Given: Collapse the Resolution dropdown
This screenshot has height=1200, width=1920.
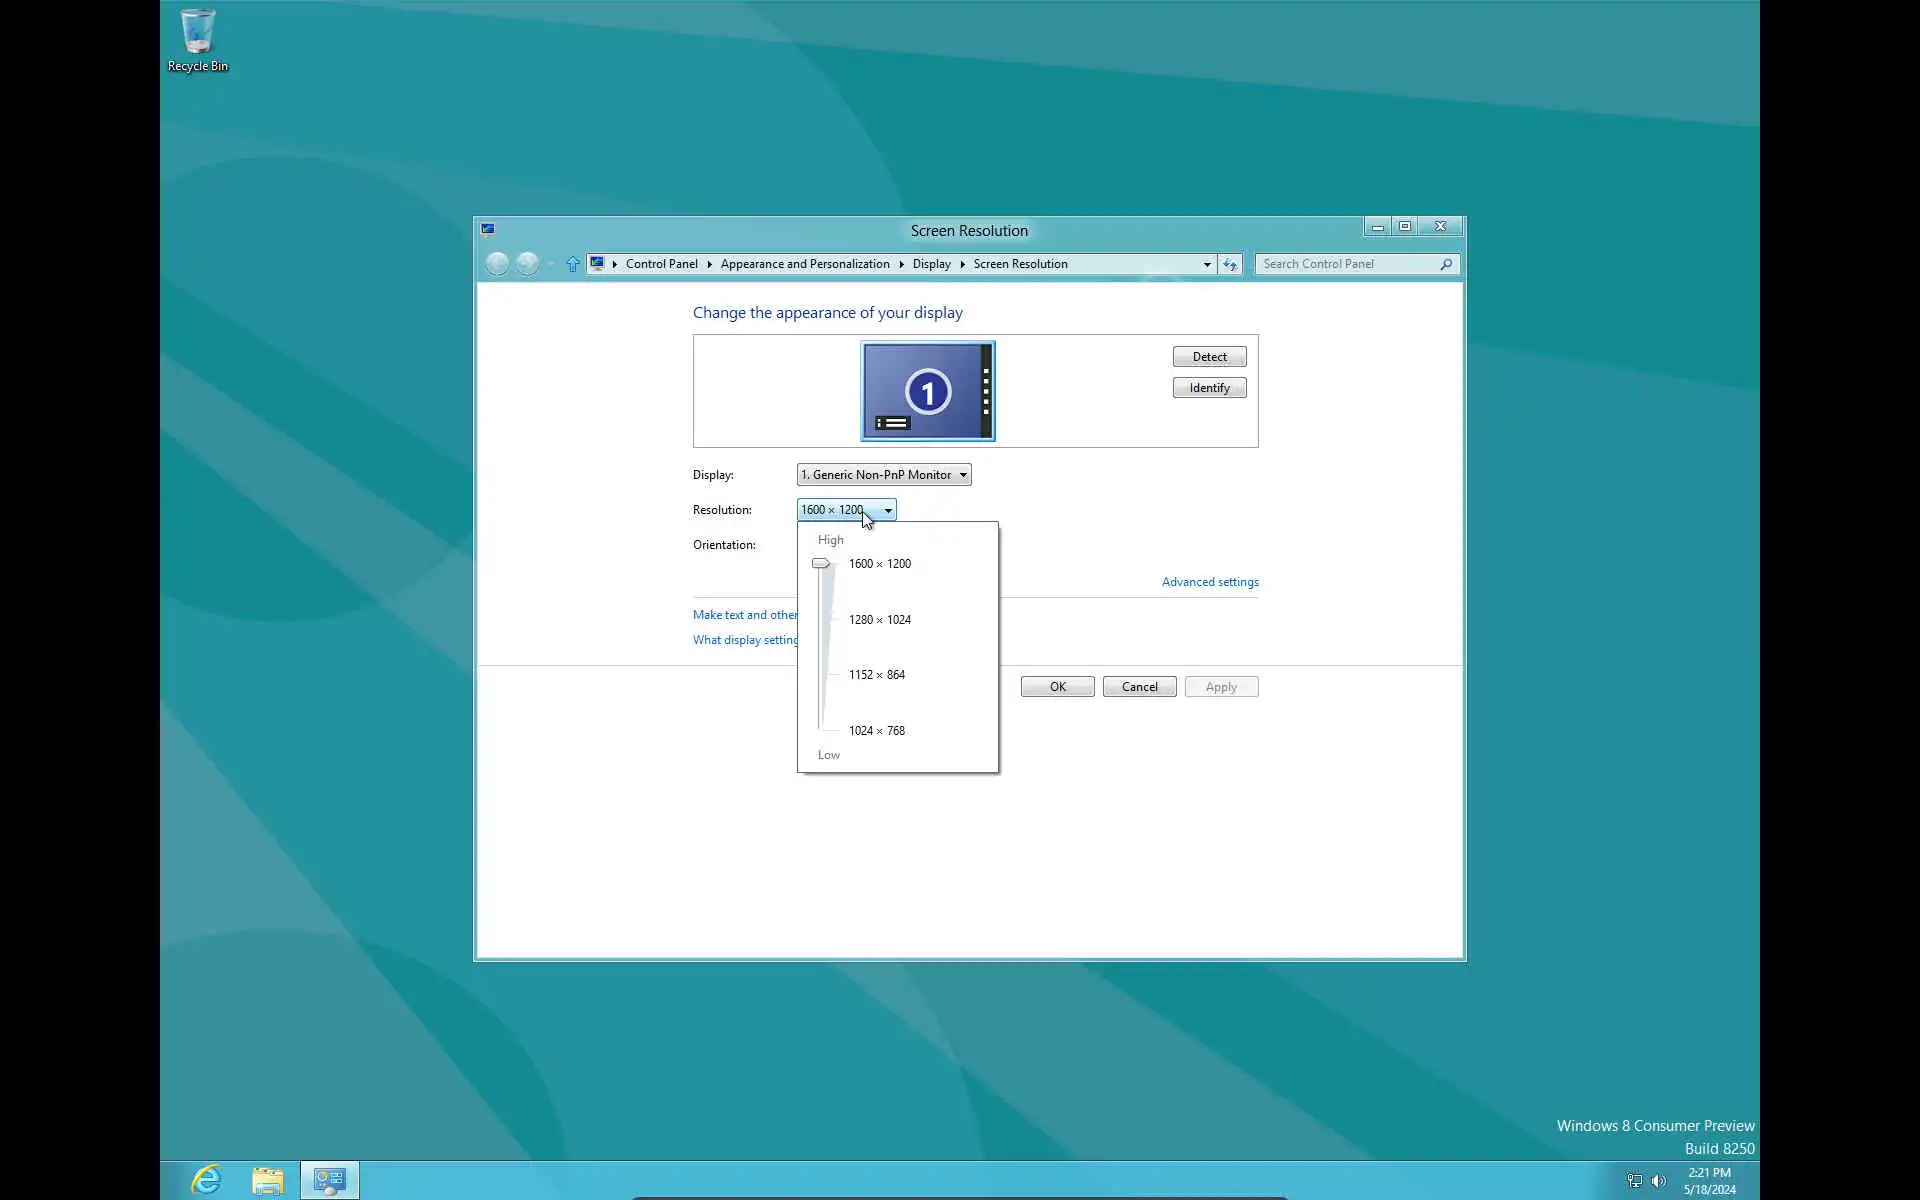Looking at the screenshot, I should [887, 510].
